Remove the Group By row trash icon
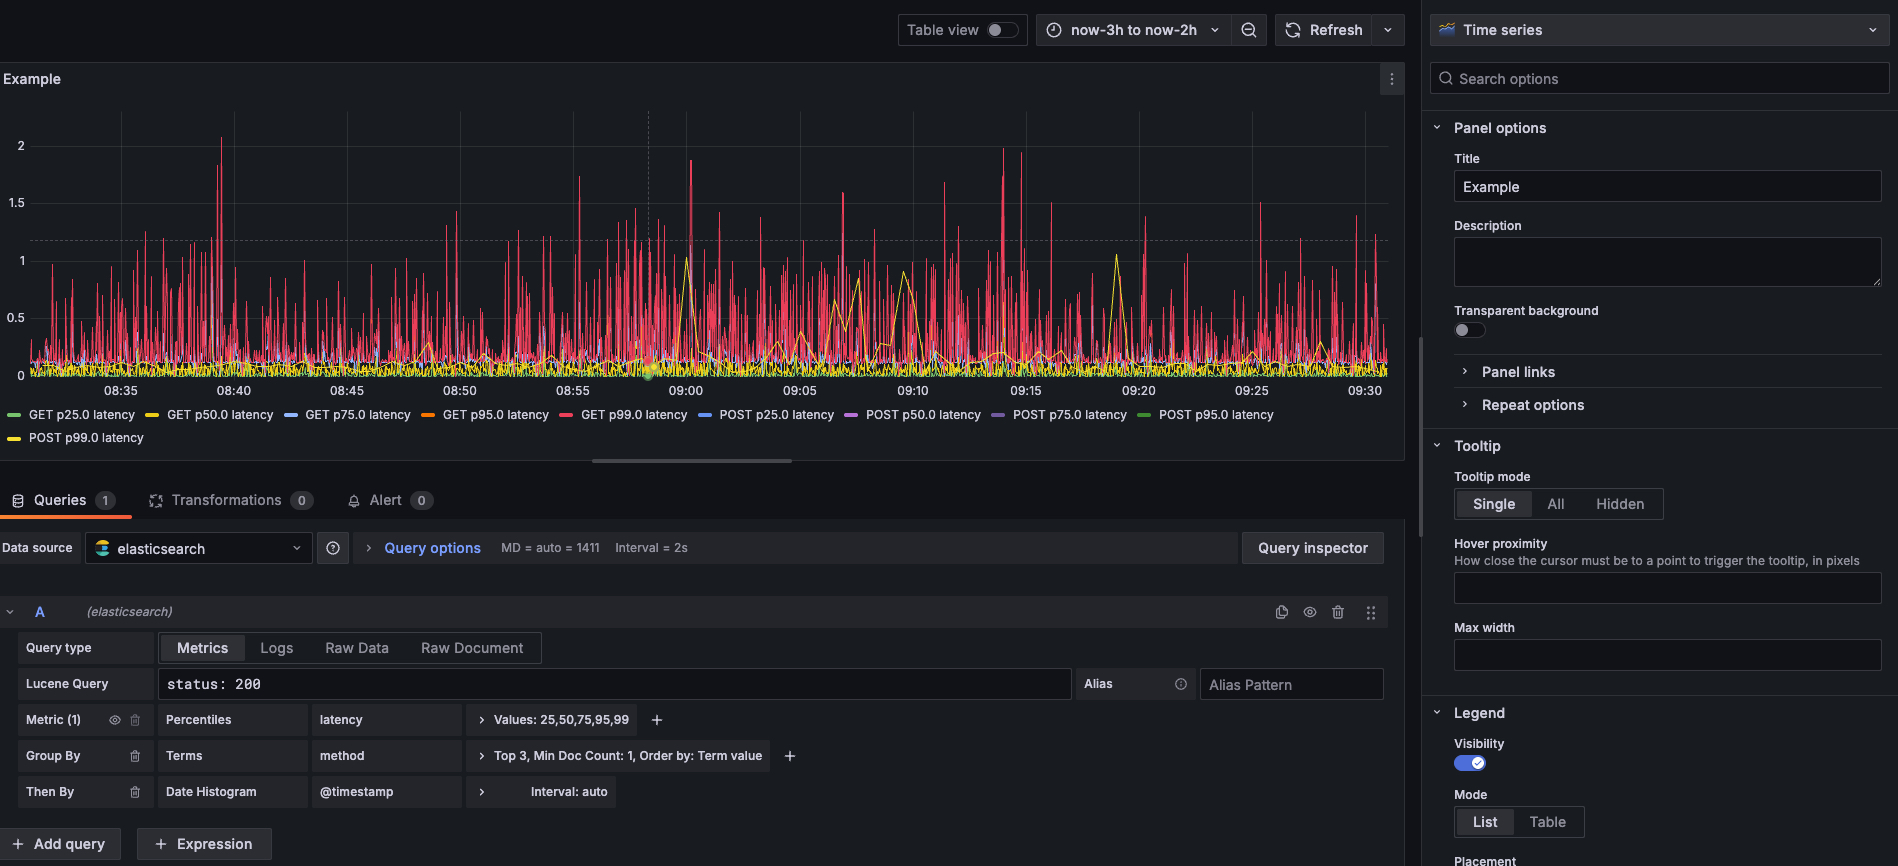This screenshot has height=866, width=1898. 135,756
